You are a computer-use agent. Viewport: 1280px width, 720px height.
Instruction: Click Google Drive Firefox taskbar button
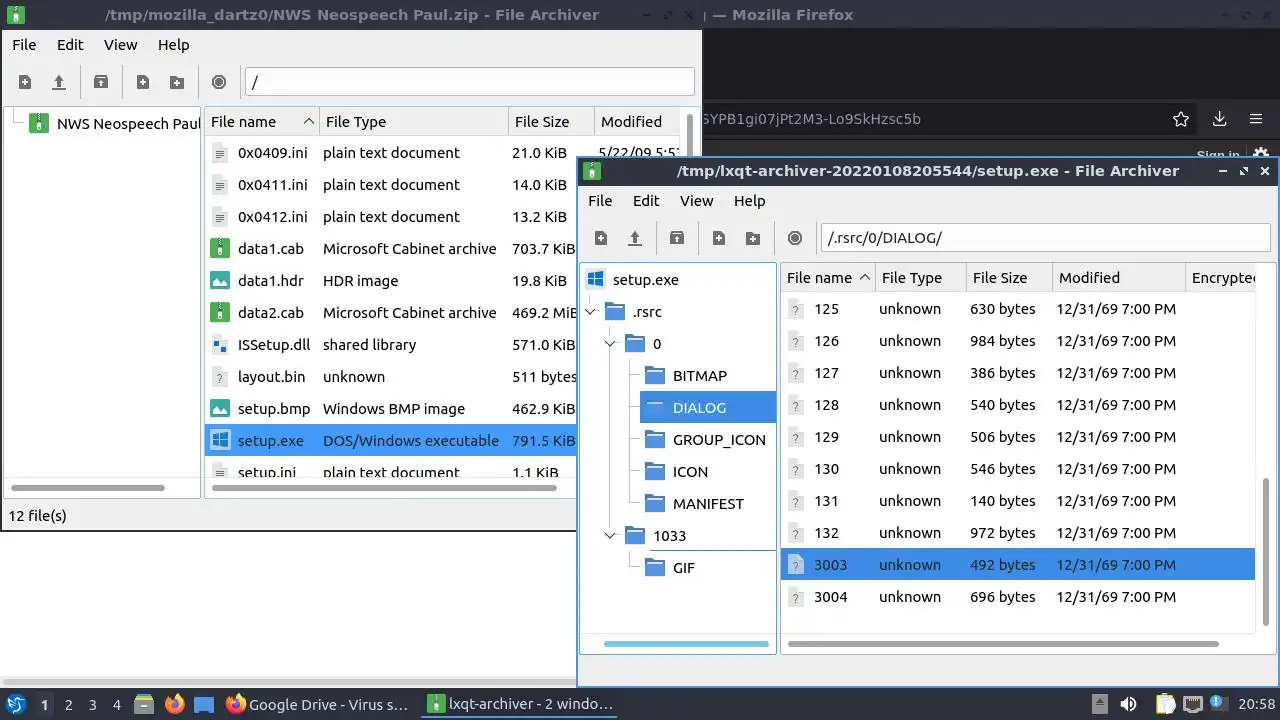coord(317,704)
